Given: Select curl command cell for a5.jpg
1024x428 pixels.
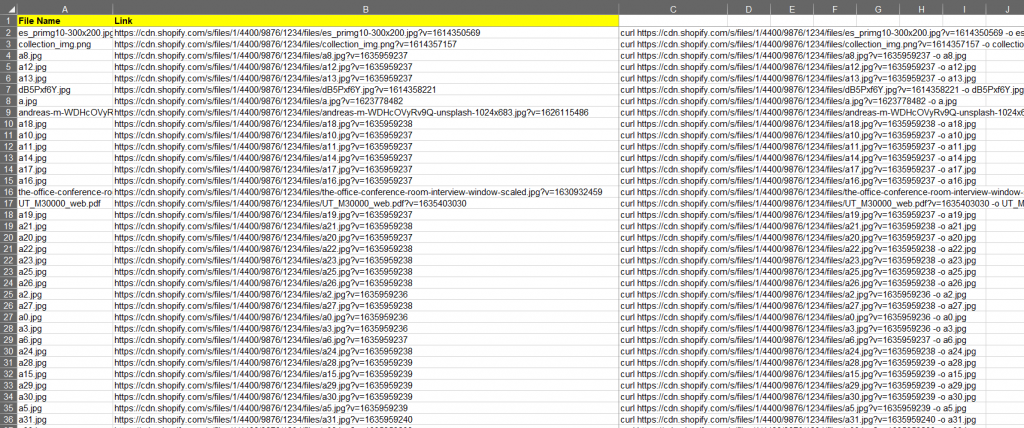Looking at the screenshot, I should pos(673,408).
